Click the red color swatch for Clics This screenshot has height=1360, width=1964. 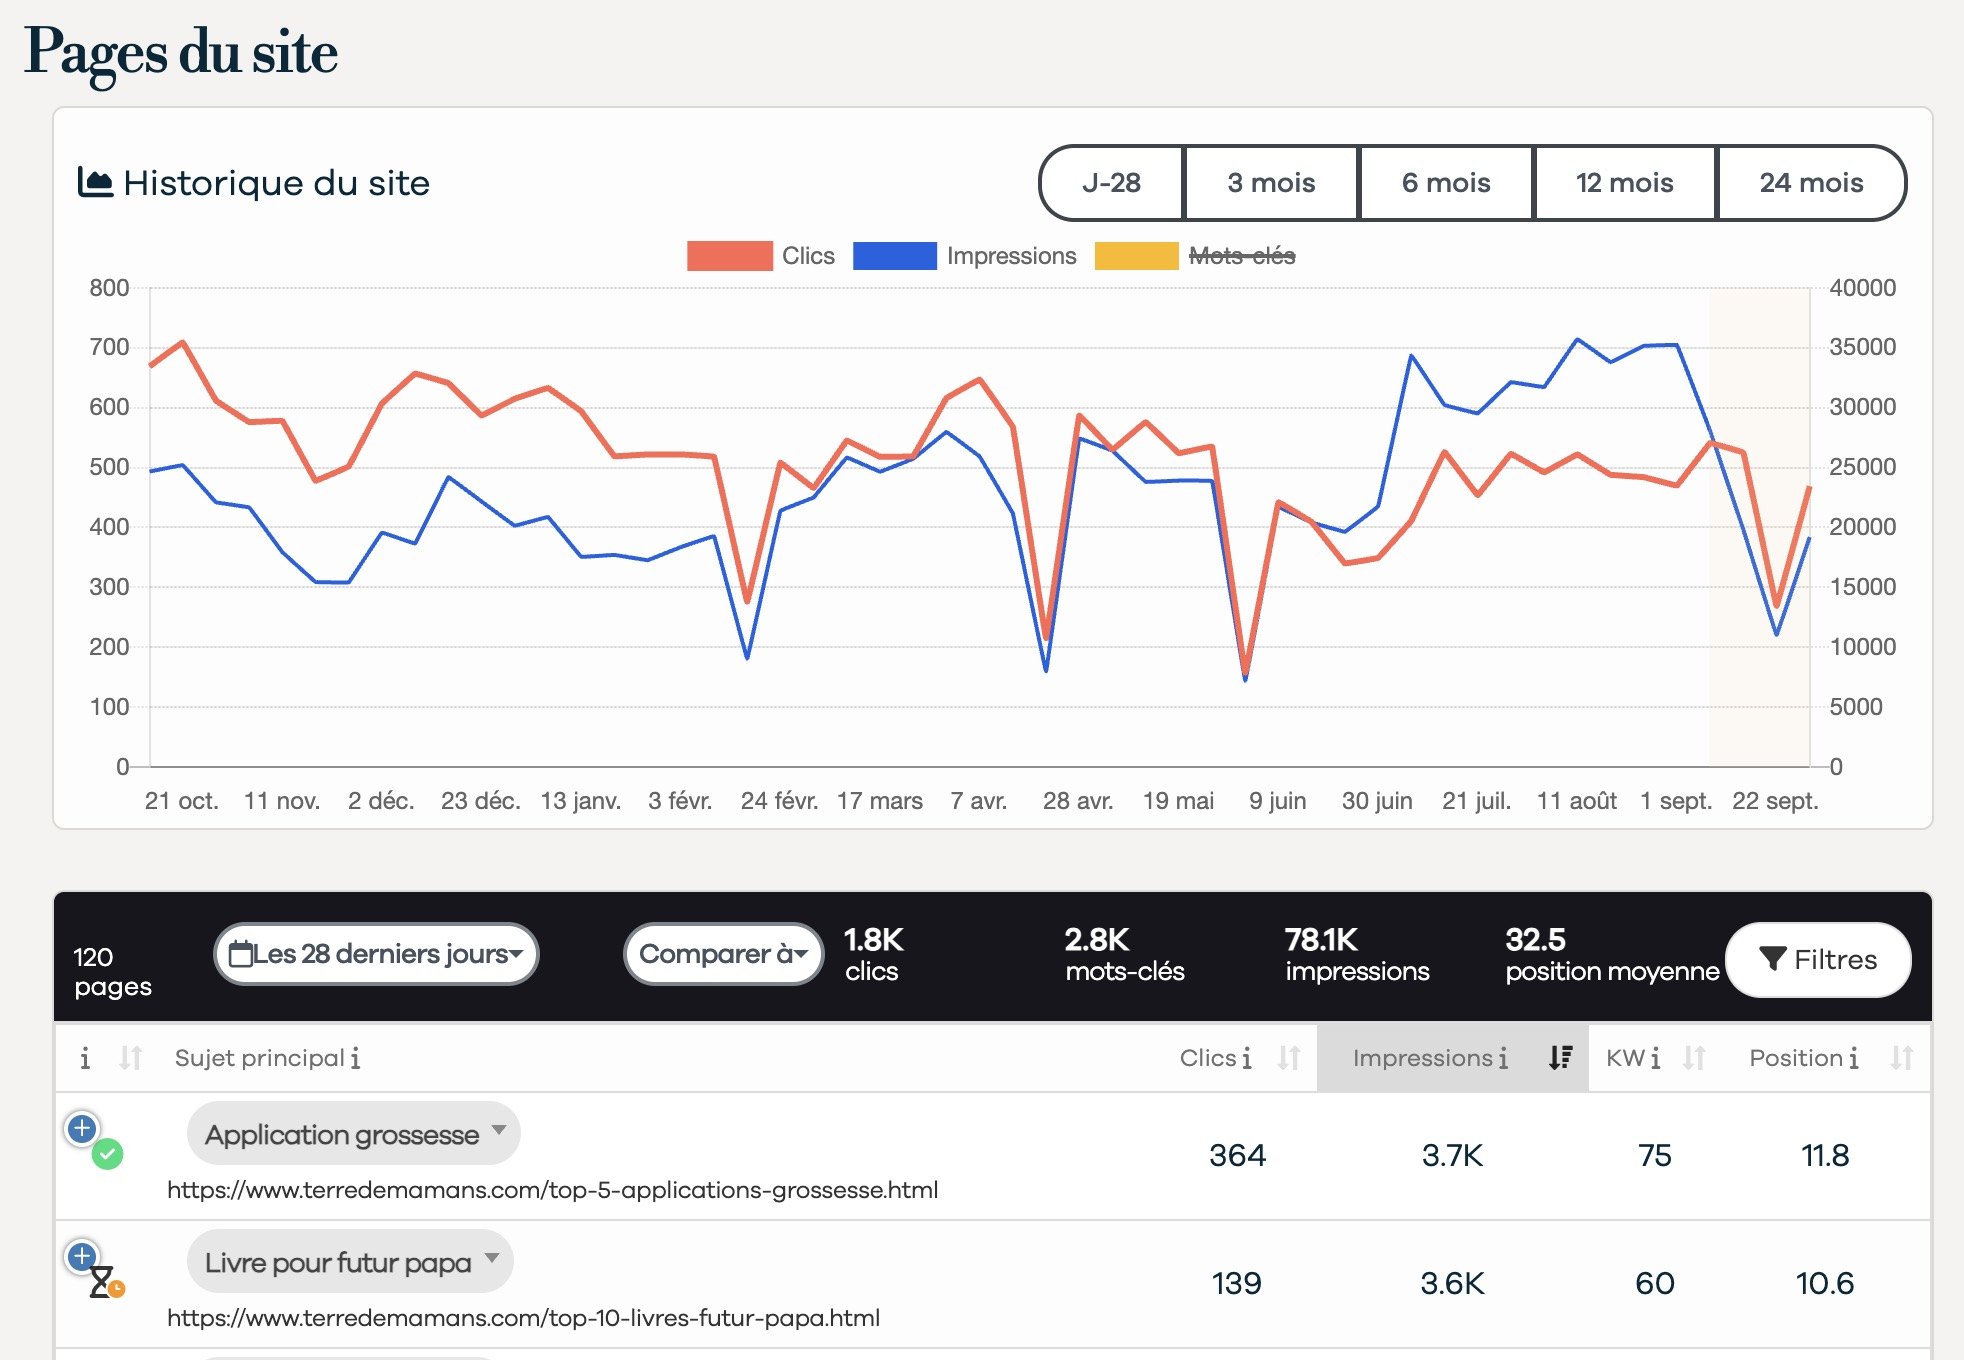tap(729, 256)
